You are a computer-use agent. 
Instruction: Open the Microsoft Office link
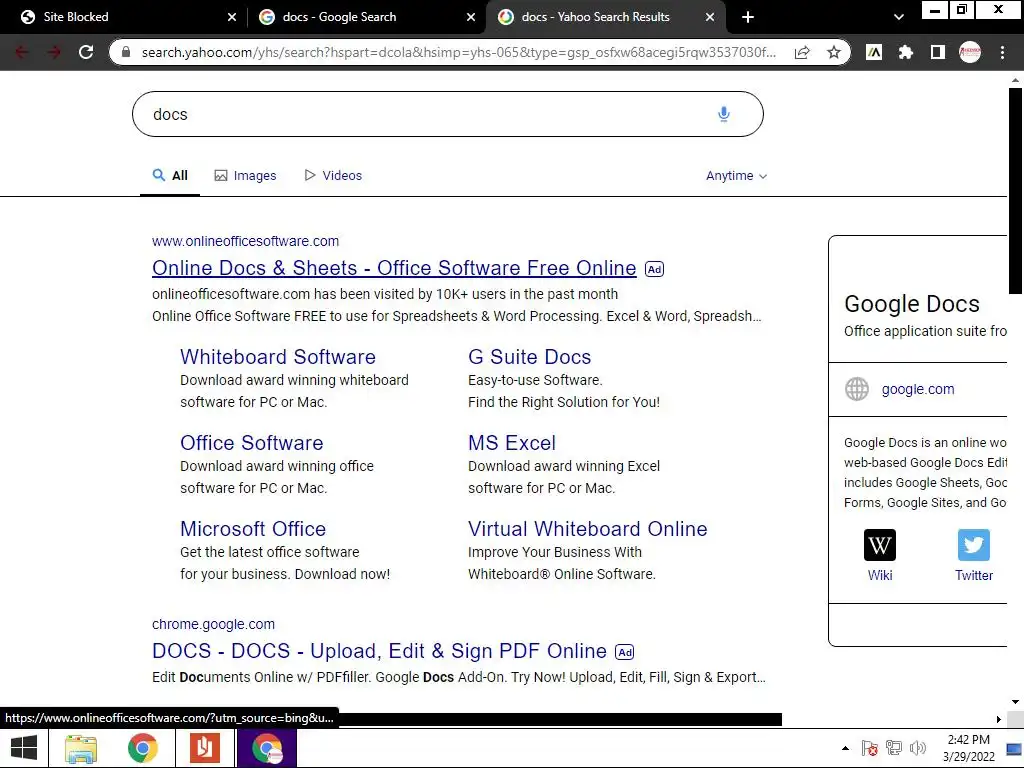[253, 529]
